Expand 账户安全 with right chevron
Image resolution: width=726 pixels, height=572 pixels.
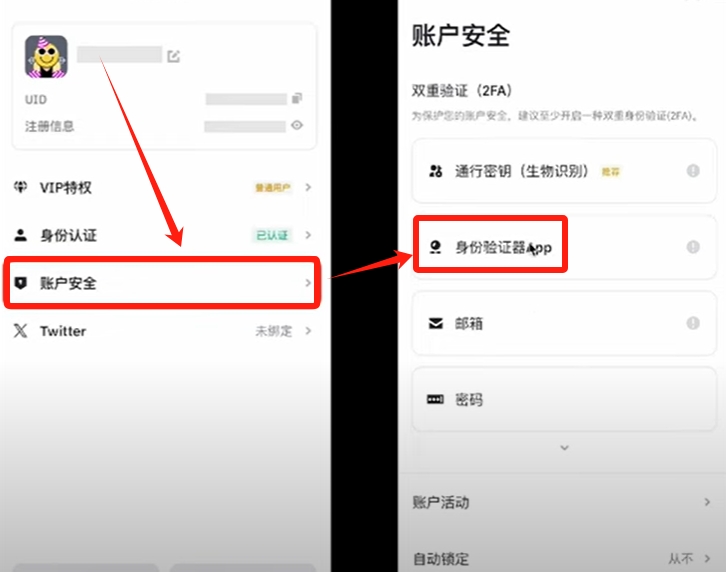[307, 283]
